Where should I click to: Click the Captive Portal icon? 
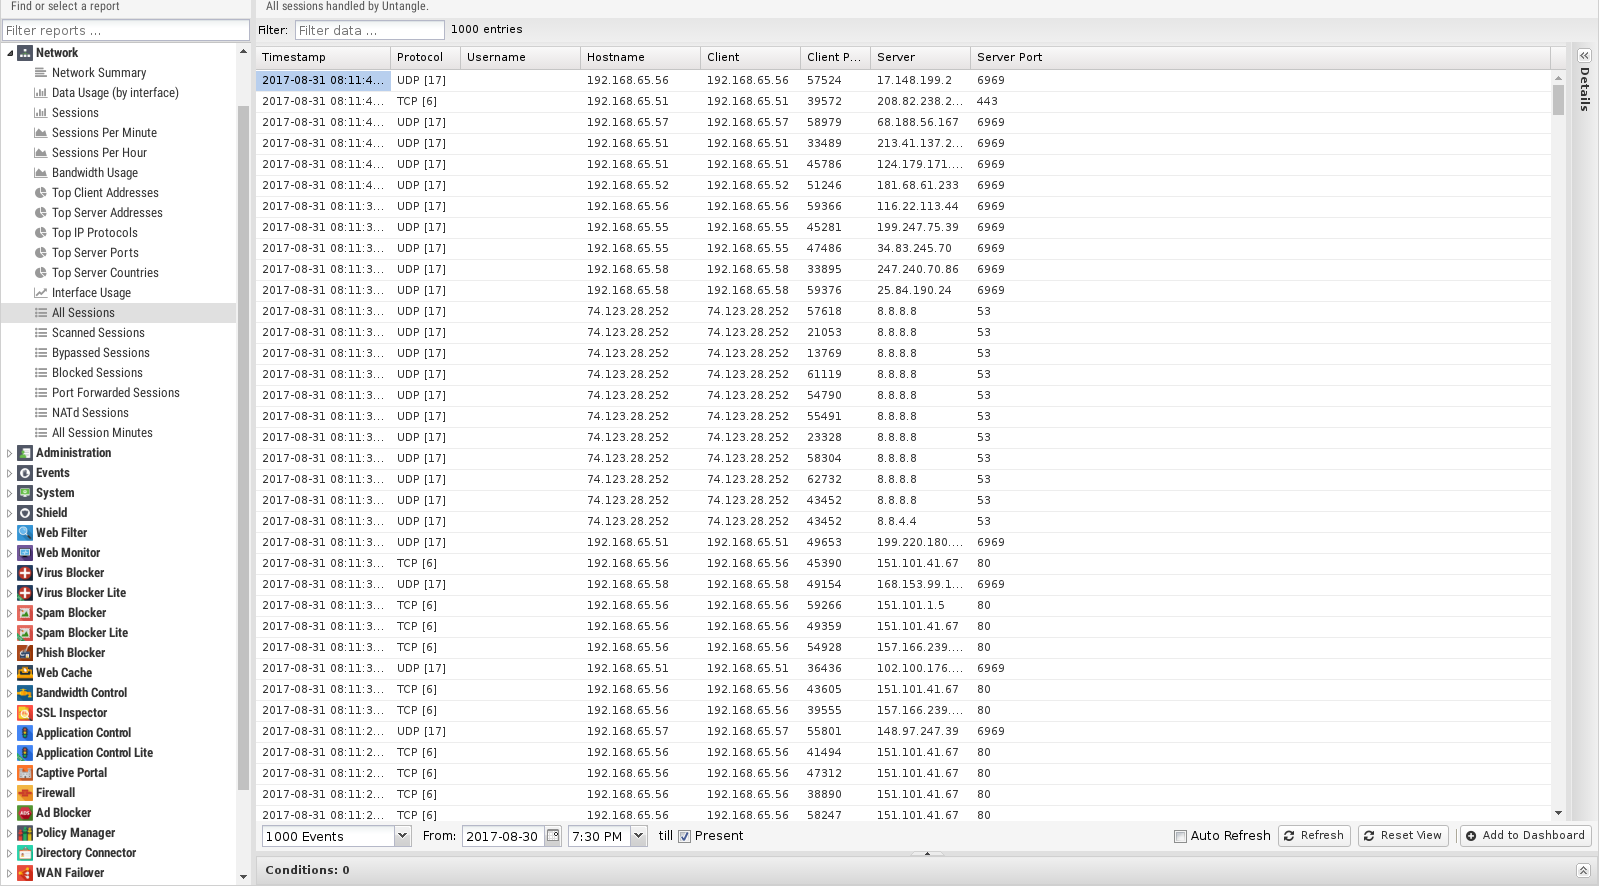click(x=25, y=773)
